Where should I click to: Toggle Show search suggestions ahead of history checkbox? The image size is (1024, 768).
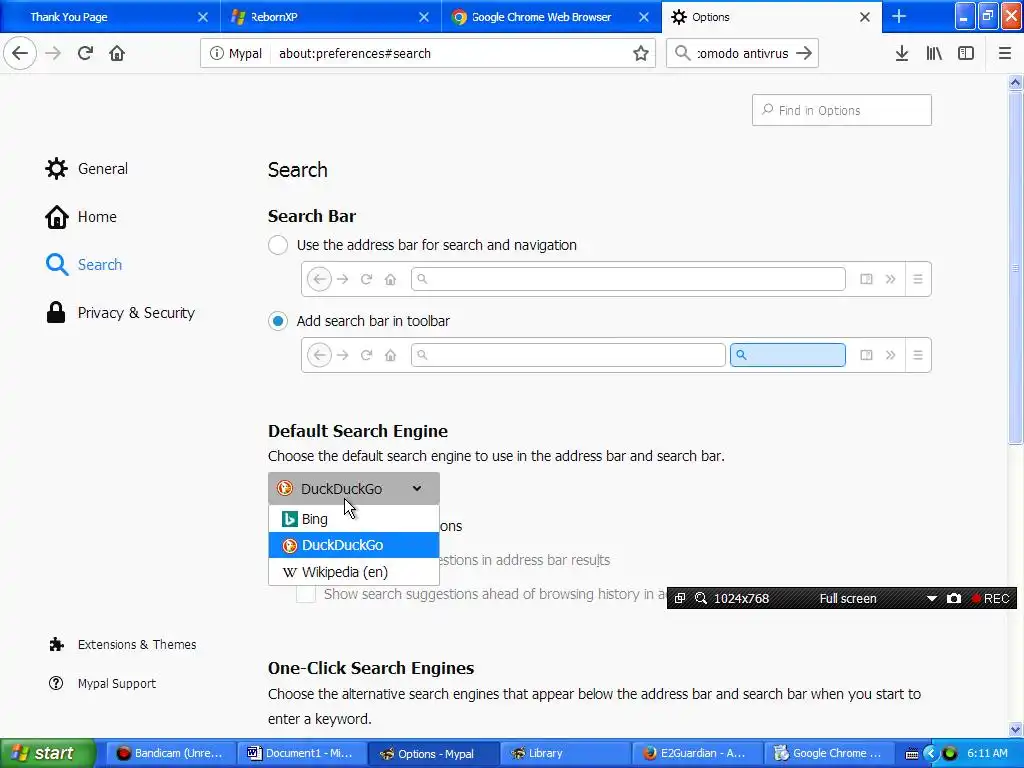306,594
